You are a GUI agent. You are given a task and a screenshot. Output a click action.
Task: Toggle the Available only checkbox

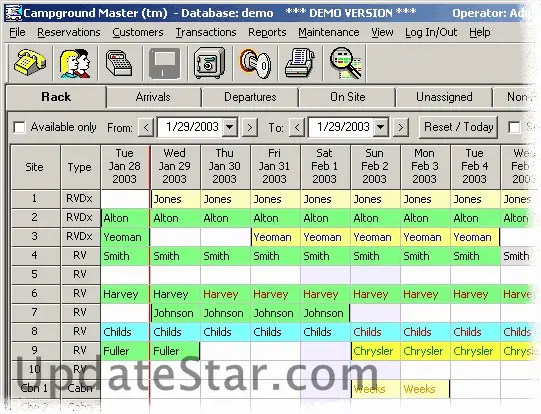(19, 127)
